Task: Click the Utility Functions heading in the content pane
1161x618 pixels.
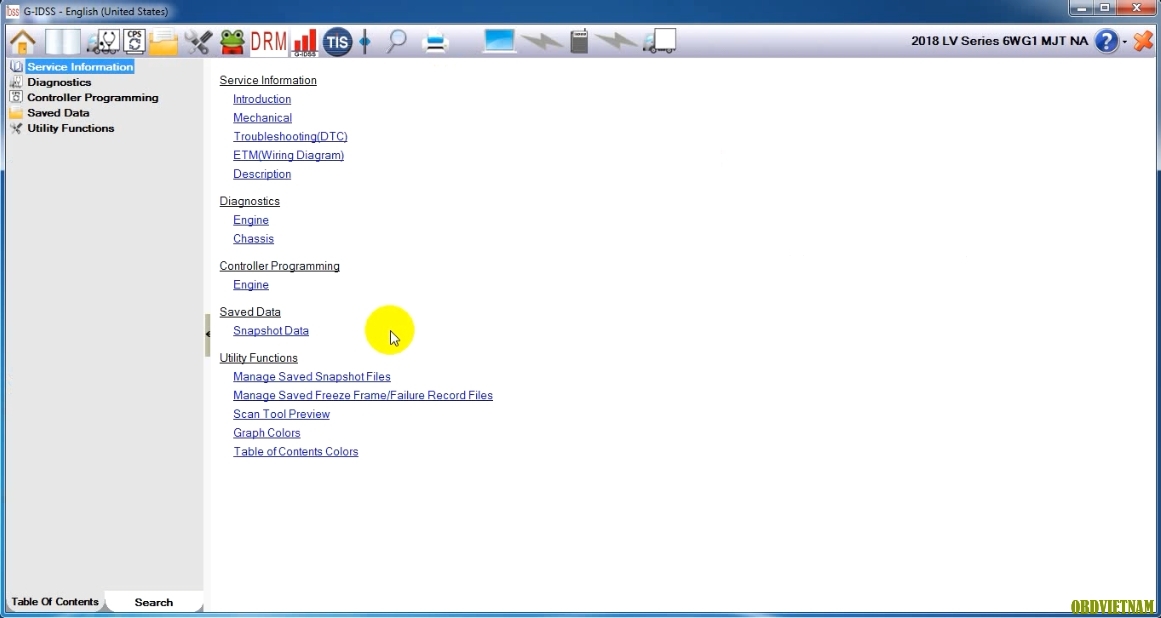Action: click(258, 358)
